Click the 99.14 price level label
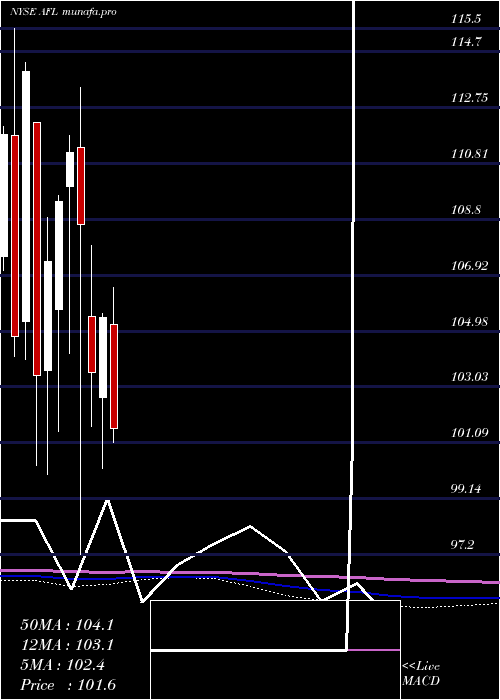 click(x=466, y=489)
